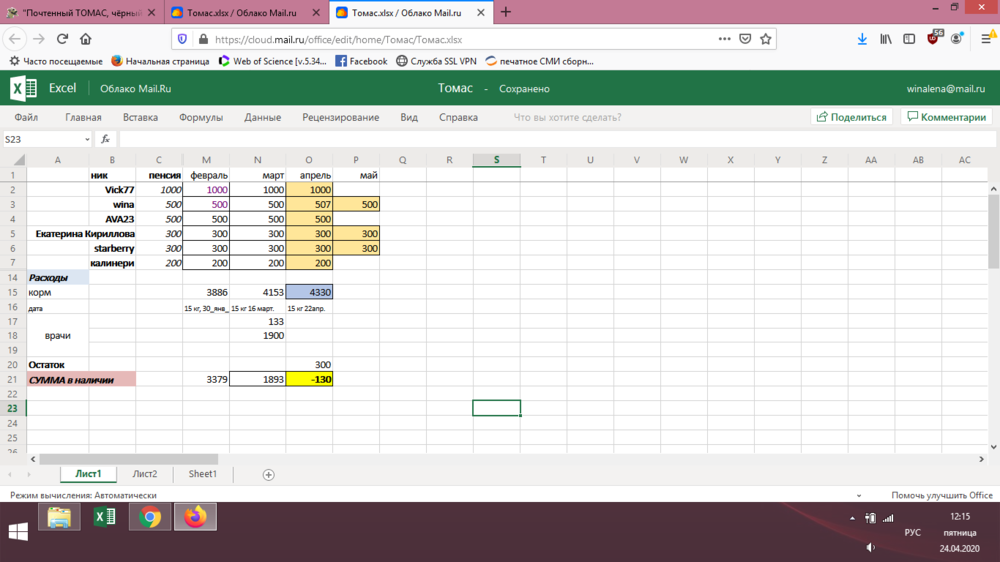Viewport: 1000px width, 562px height.
Task: Bookmark this page with the star icon
Action: pos(766,39)
